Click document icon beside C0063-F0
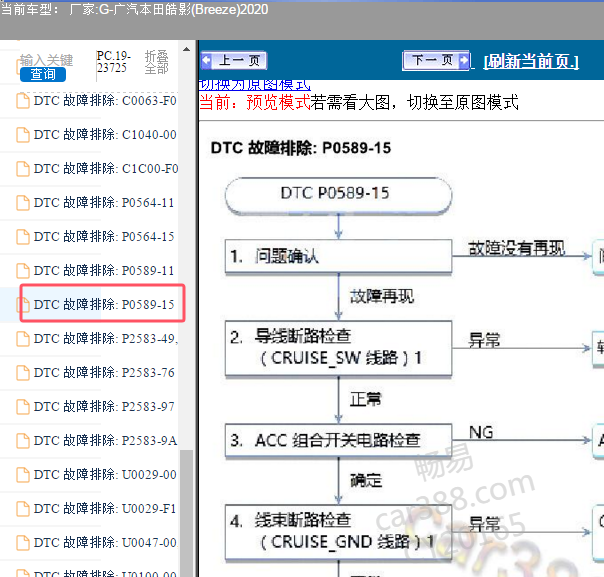The image size is (604, 577). pyautogui.click(x=23, y=101)
